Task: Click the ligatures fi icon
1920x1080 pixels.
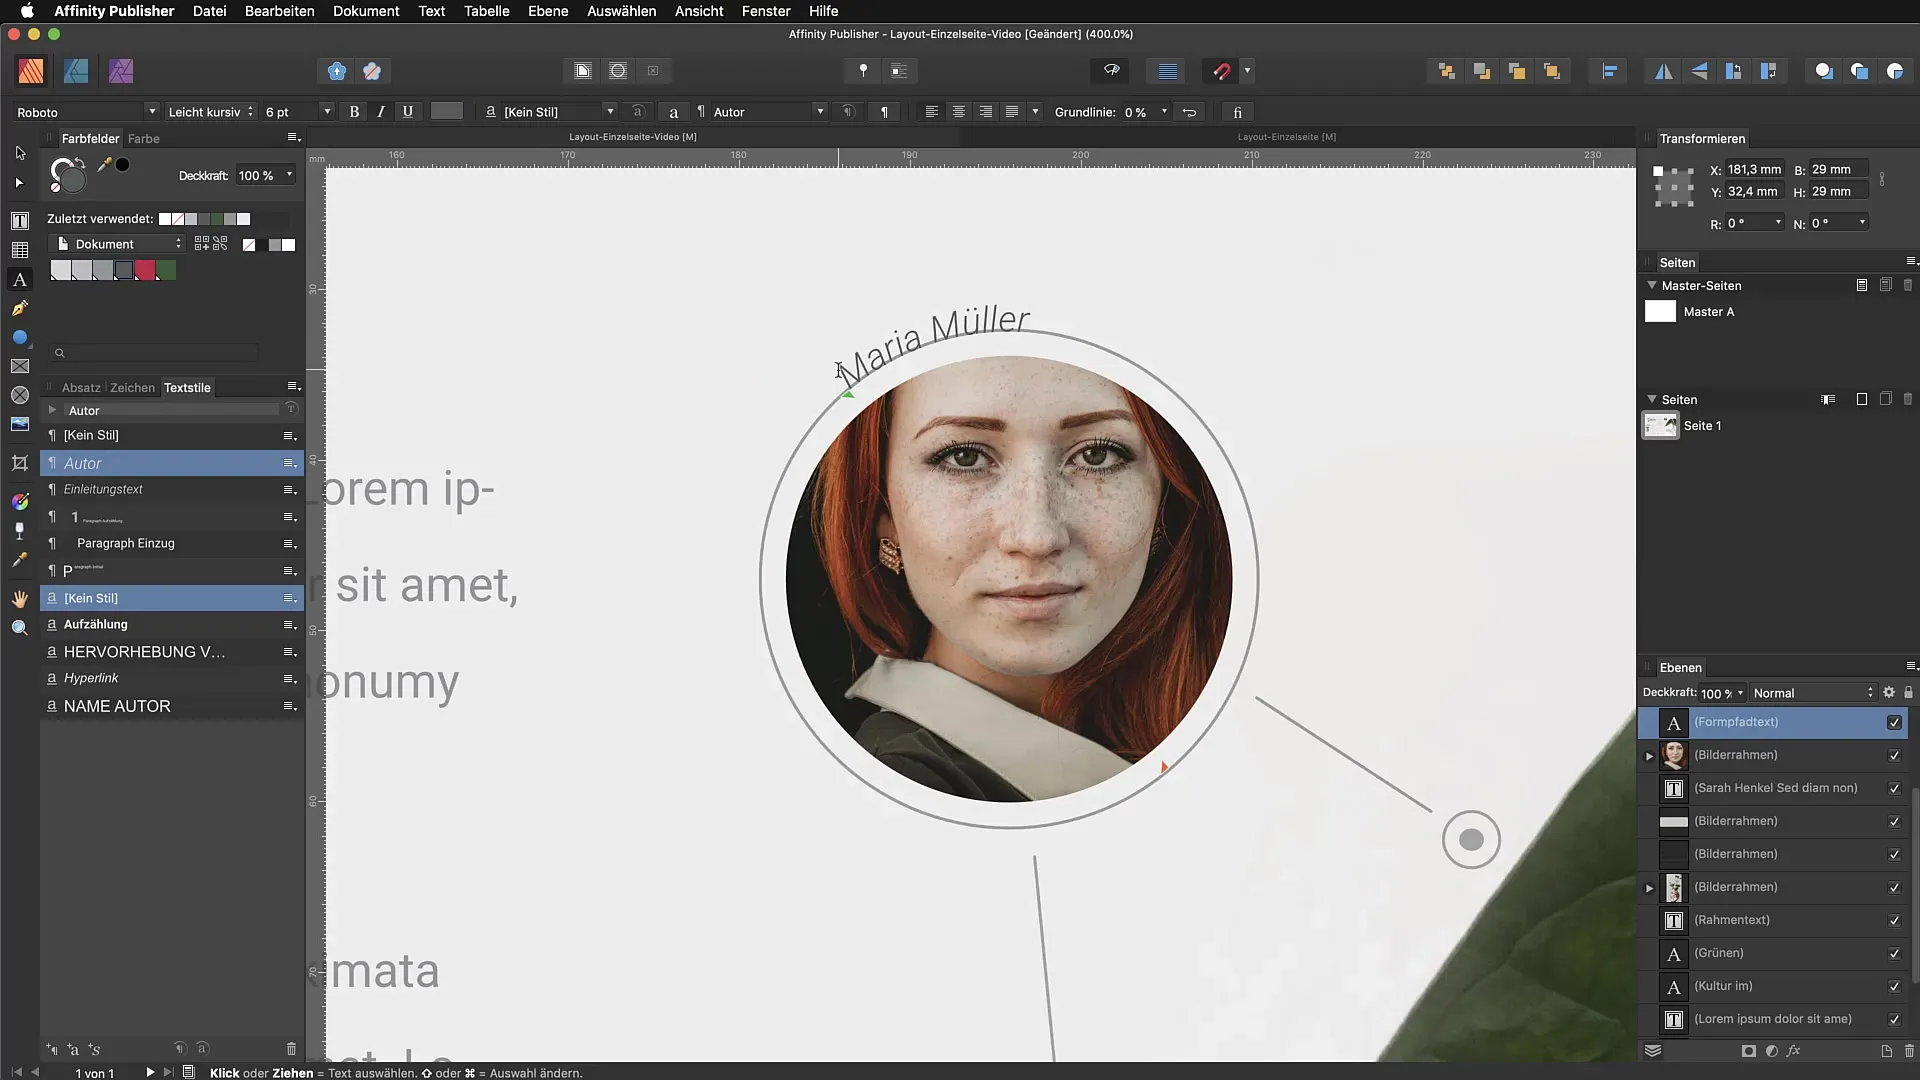Action: tap(1237, 112)
